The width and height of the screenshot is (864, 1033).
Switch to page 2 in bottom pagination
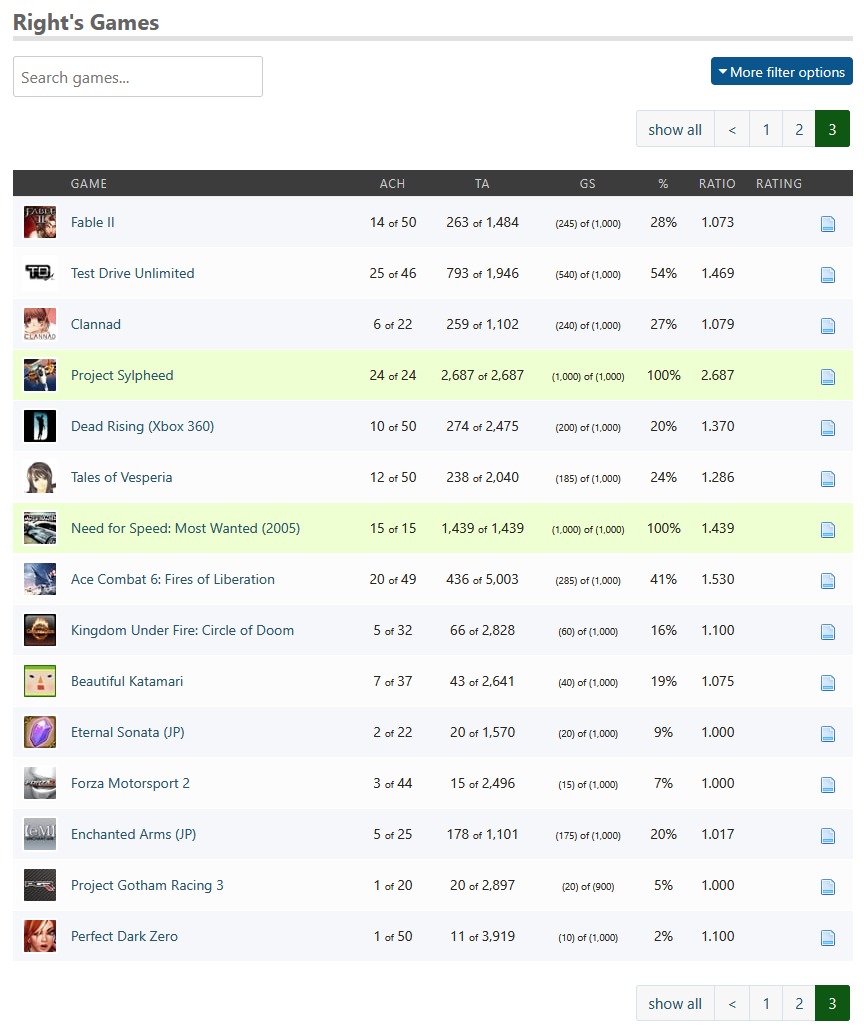click(x=799, y=1004)
